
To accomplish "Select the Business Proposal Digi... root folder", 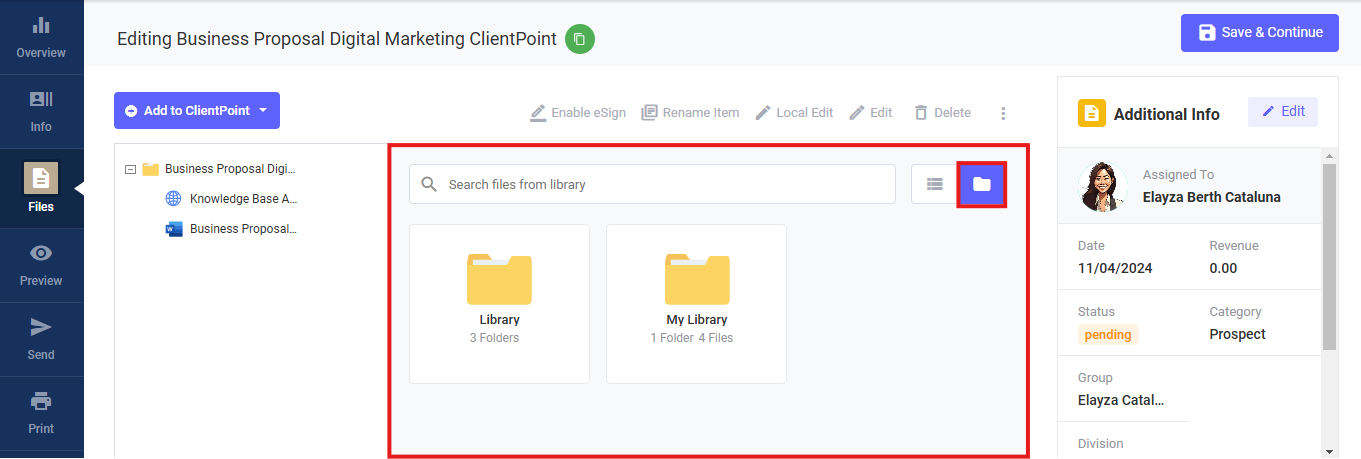I will 220,169.
